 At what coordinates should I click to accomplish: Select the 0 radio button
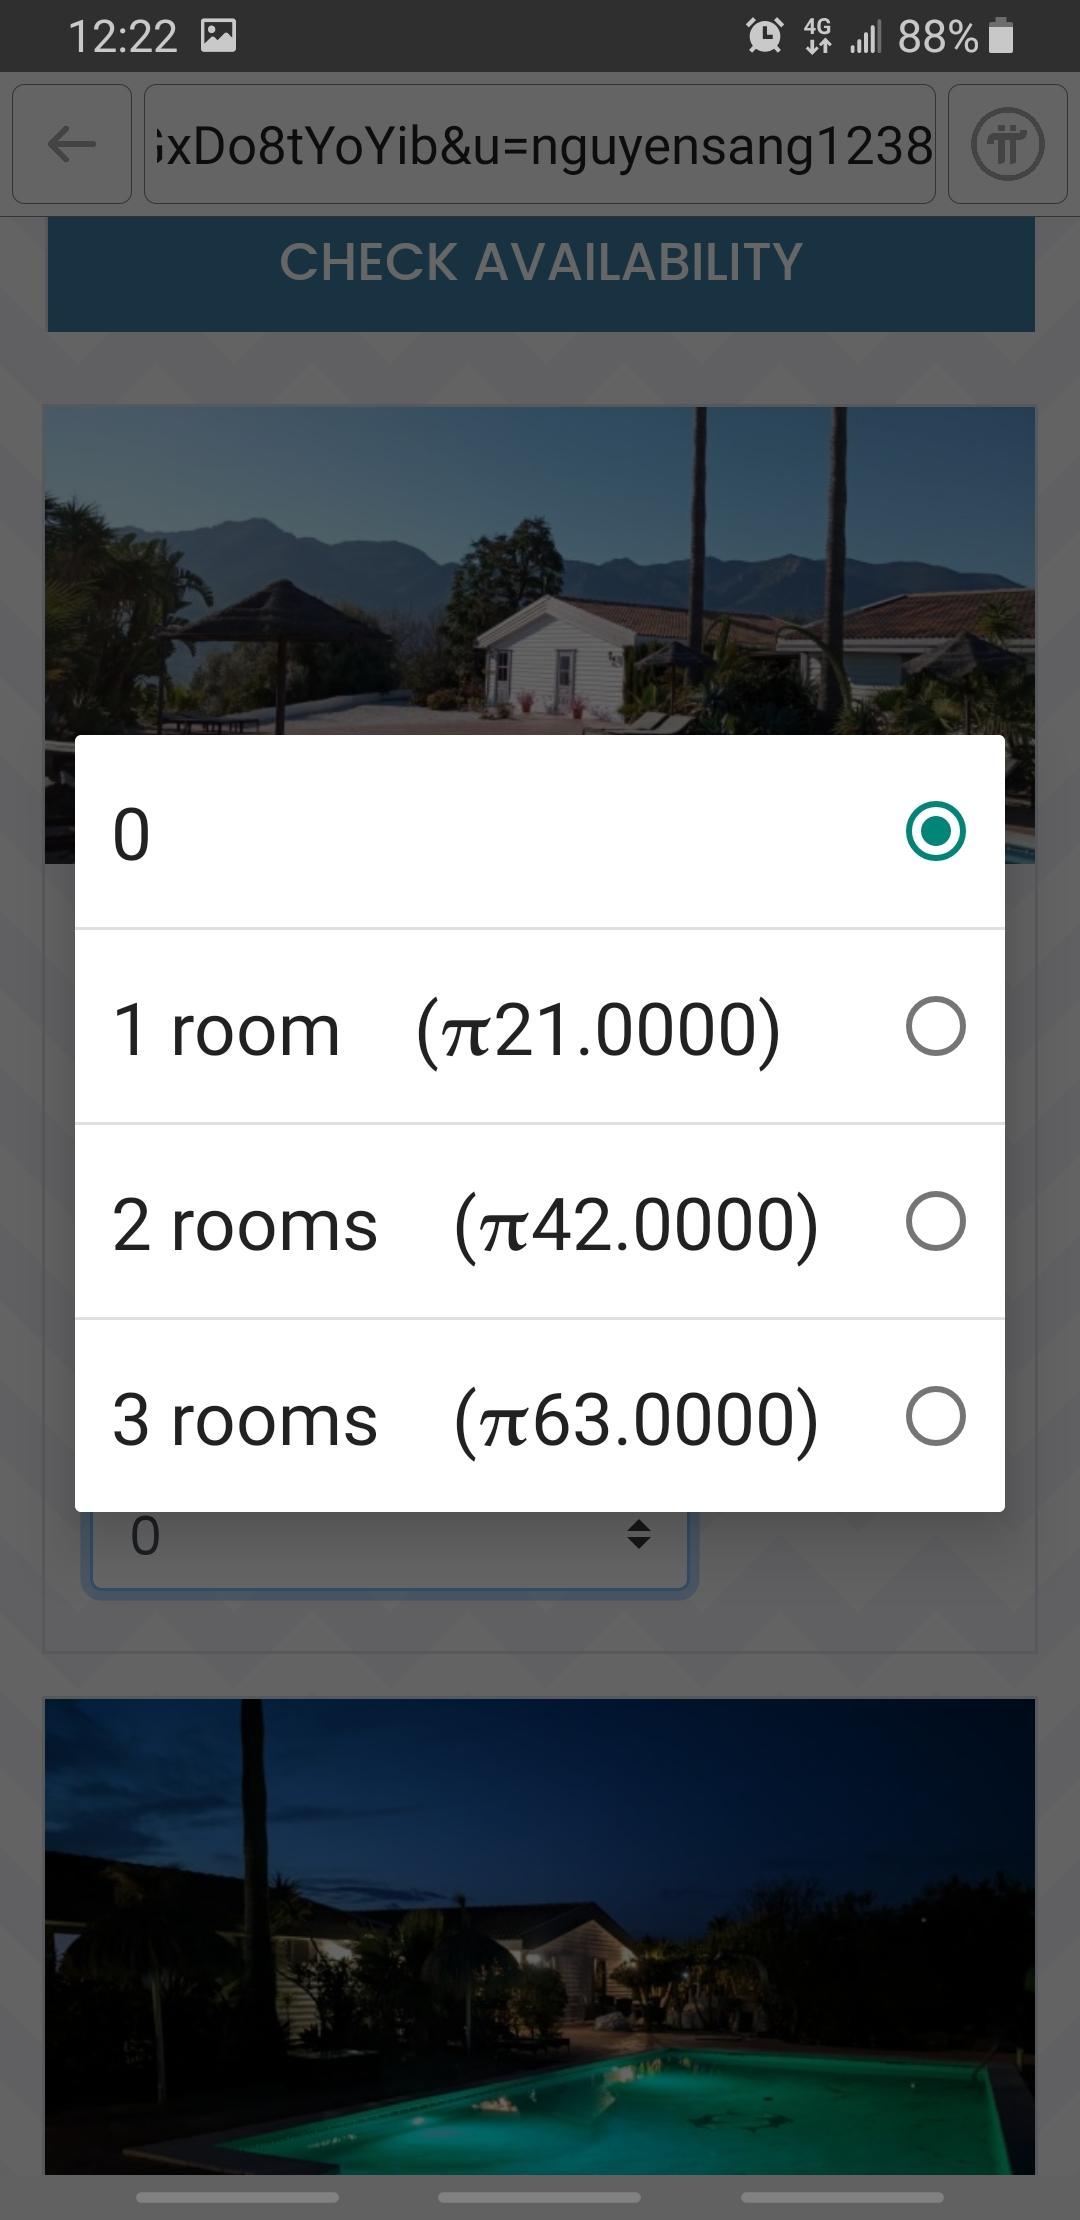[x=935, y=831]
